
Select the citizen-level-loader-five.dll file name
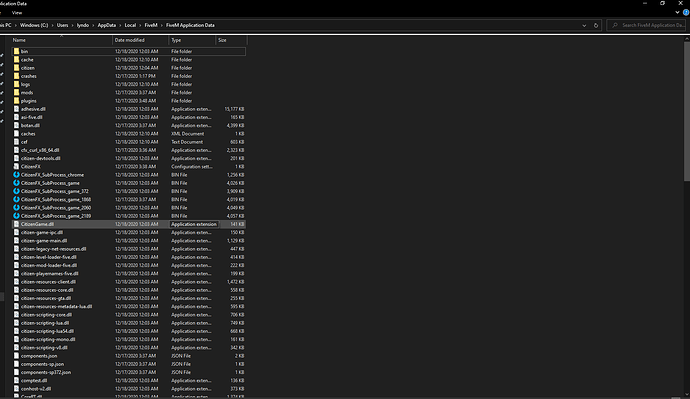click(49, 257)
